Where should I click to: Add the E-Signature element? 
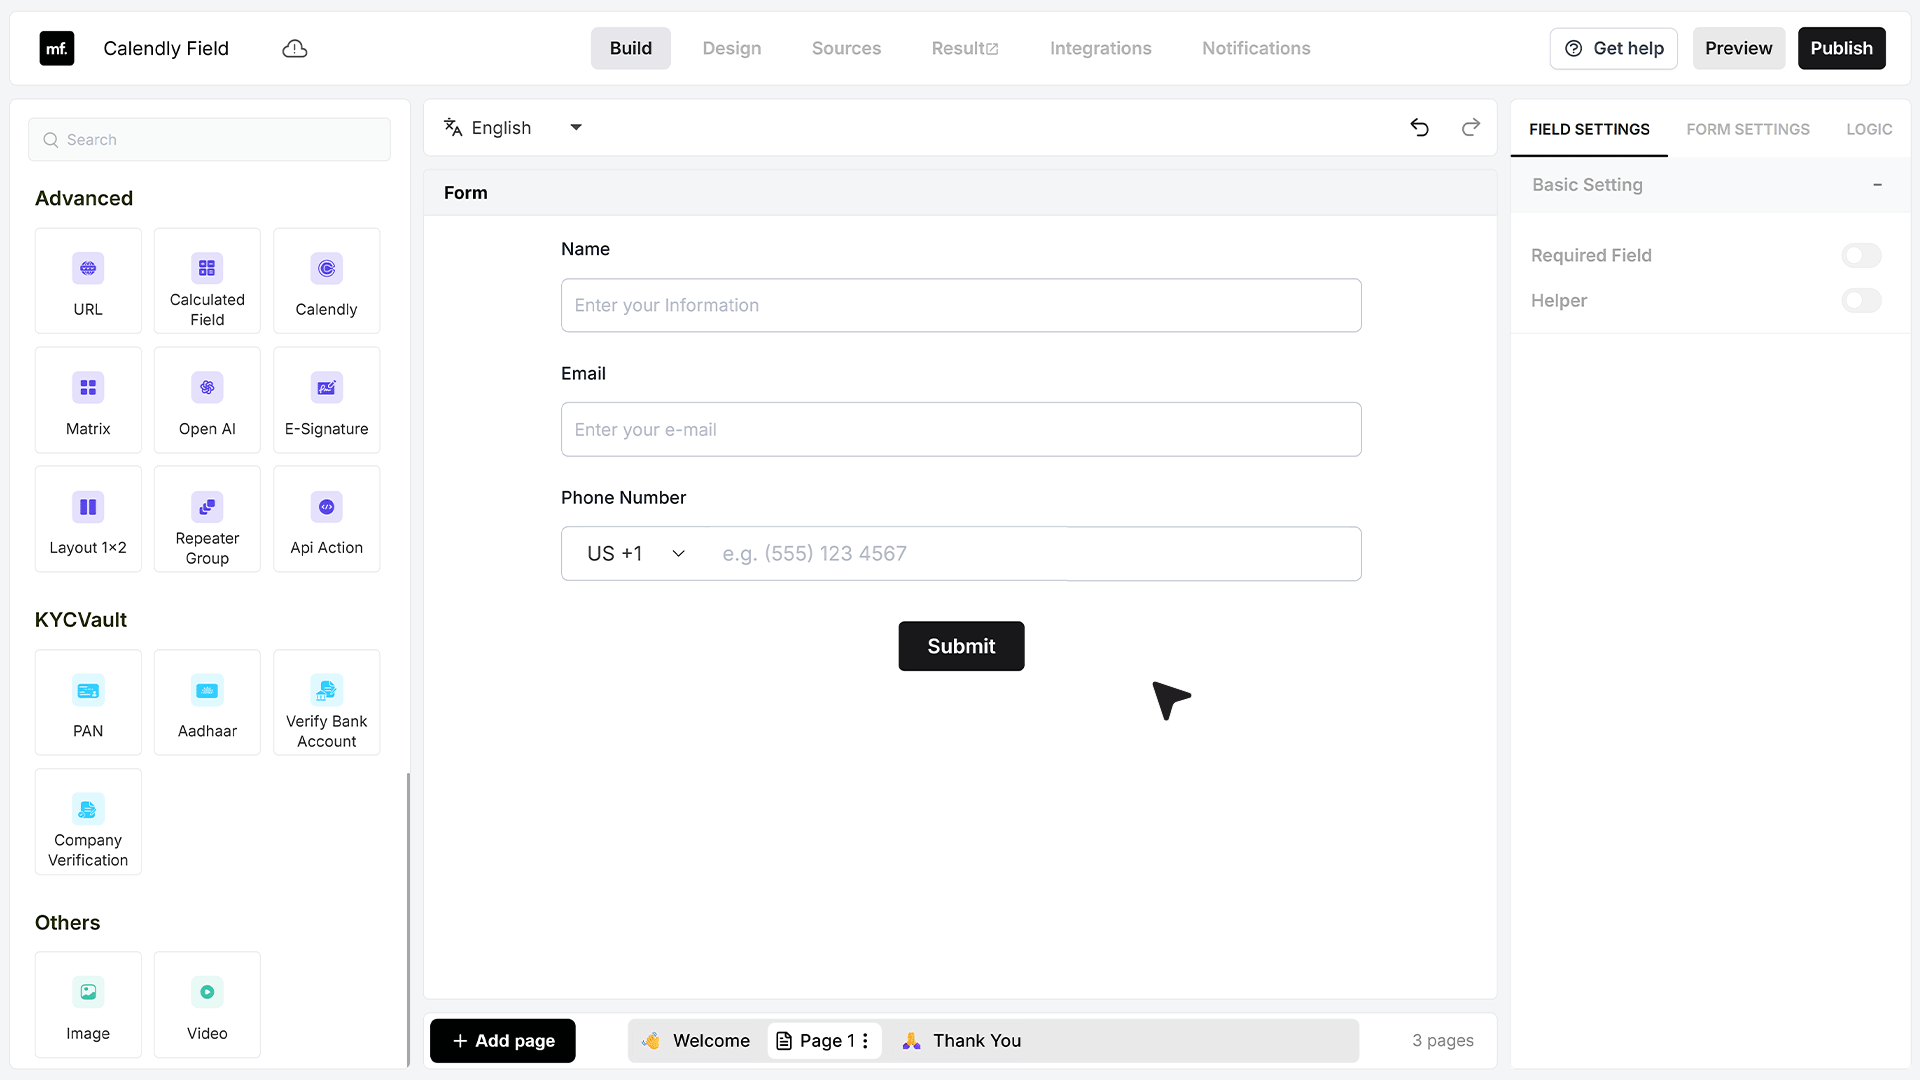[326, 400]
